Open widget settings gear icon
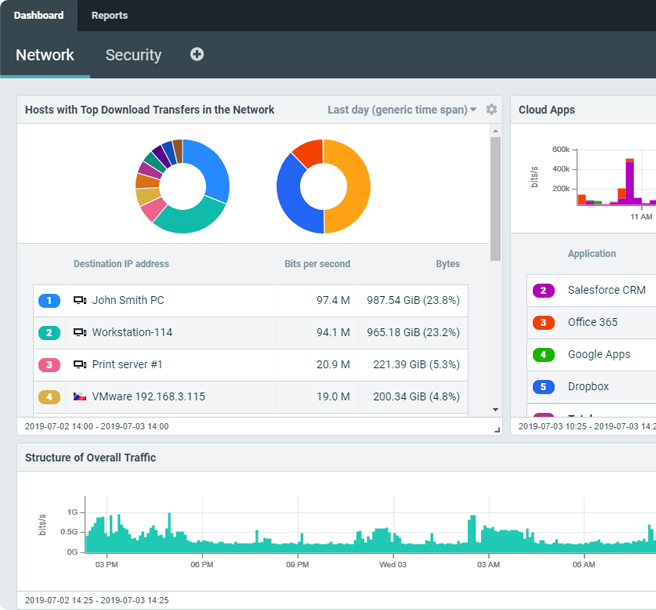656x610 pixels. 491,110
